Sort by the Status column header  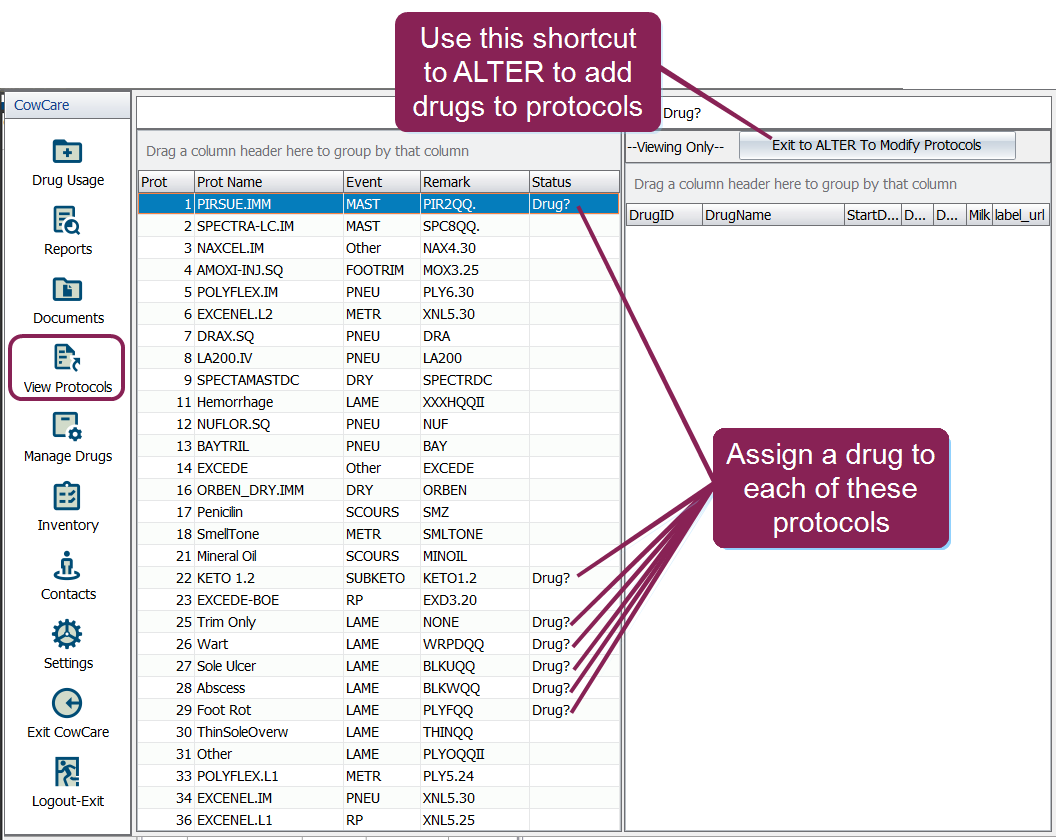tap(572, 182)
